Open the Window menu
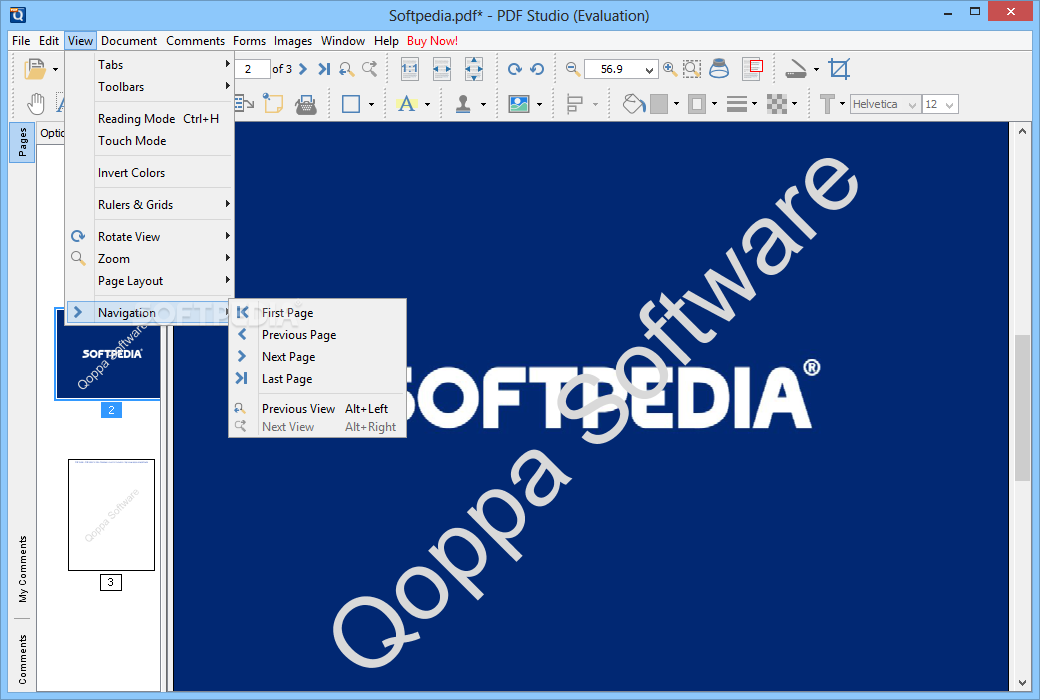 pos(343,40)
